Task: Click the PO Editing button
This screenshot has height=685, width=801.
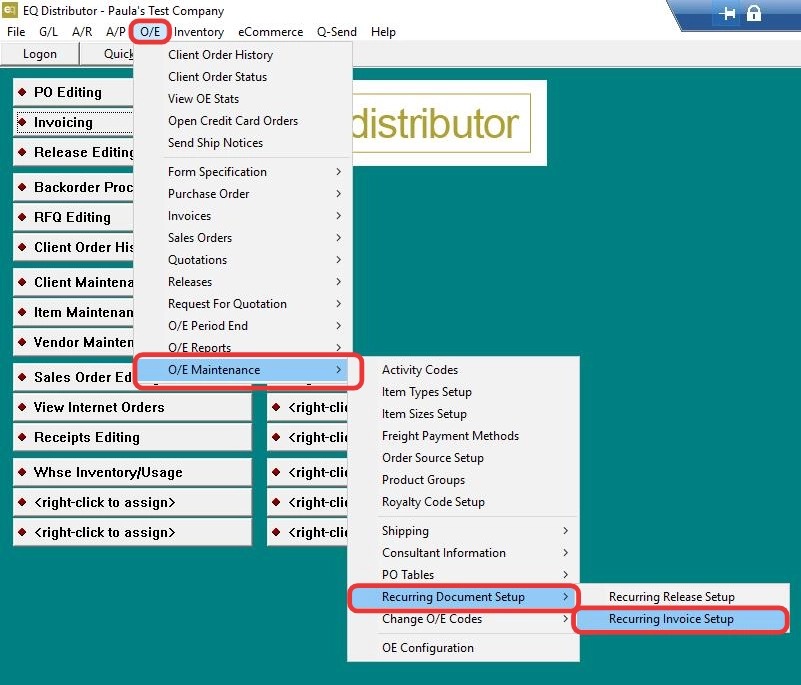Action: 73,92
